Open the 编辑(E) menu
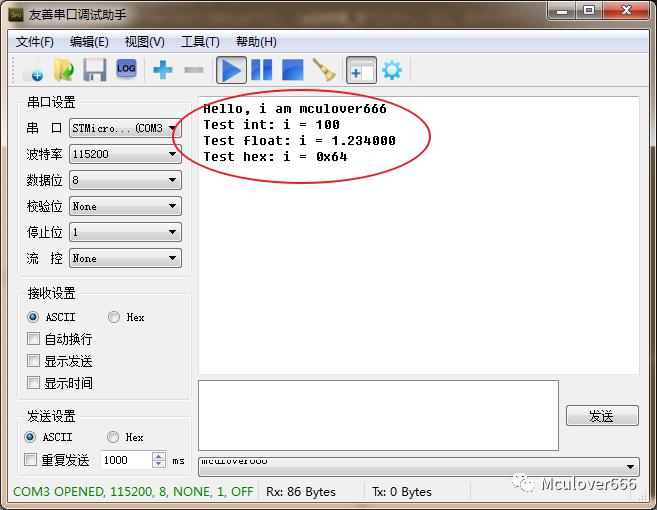657x510 pixels. coord(89,41)
